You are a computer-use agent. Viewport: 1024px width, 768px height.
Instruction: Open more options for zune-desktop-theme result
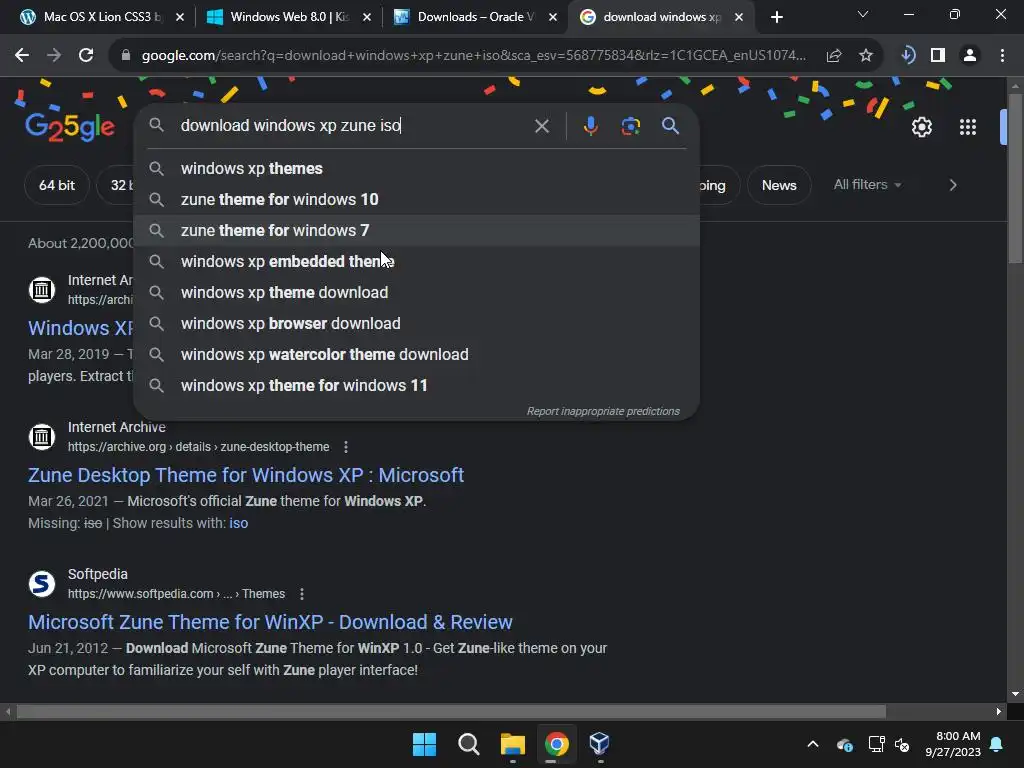346,447
